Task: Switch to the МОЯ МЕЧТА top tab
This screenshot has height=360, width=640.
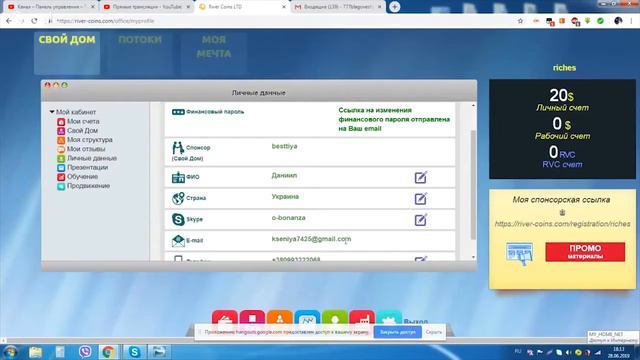Action: [213, 53]
